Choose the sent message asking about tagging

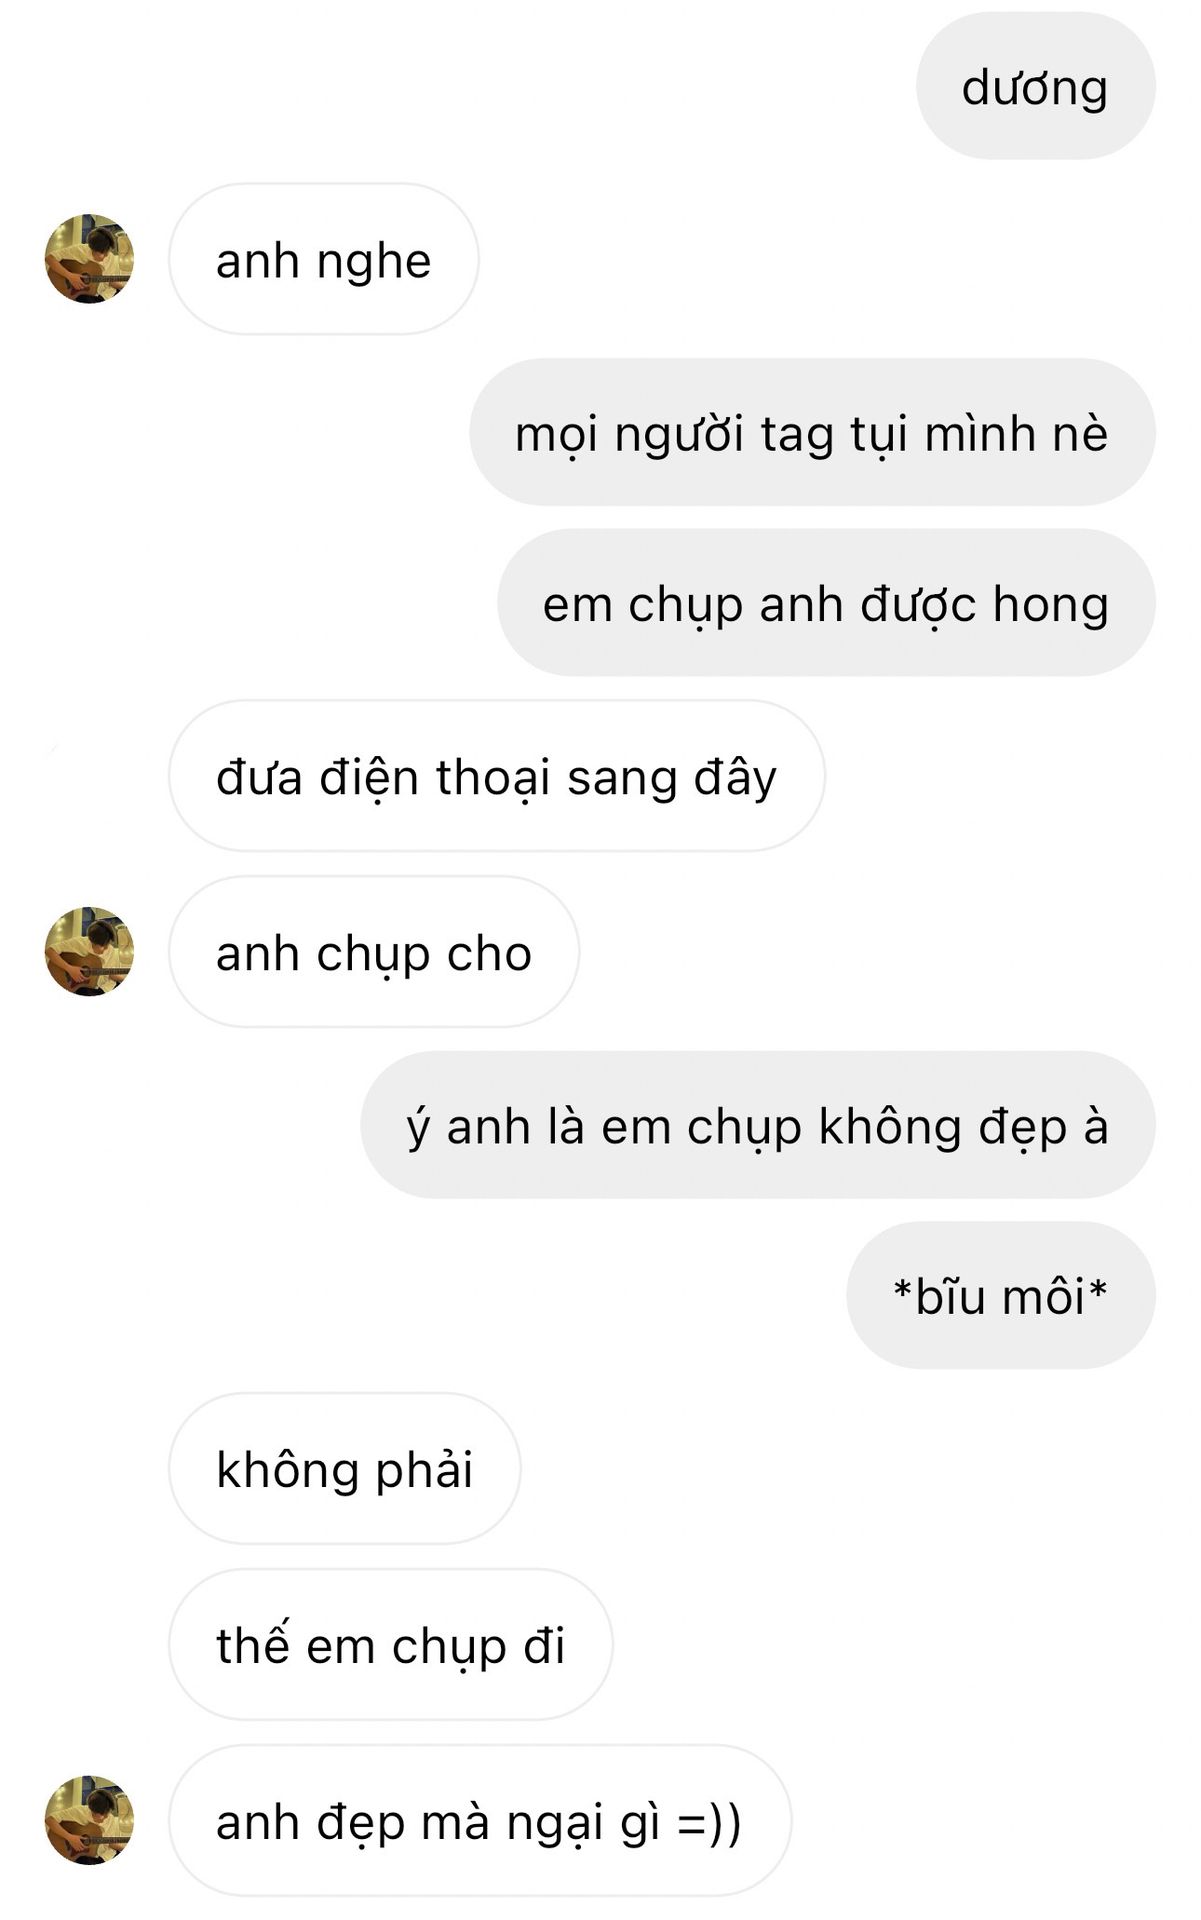tap(812, 432)
